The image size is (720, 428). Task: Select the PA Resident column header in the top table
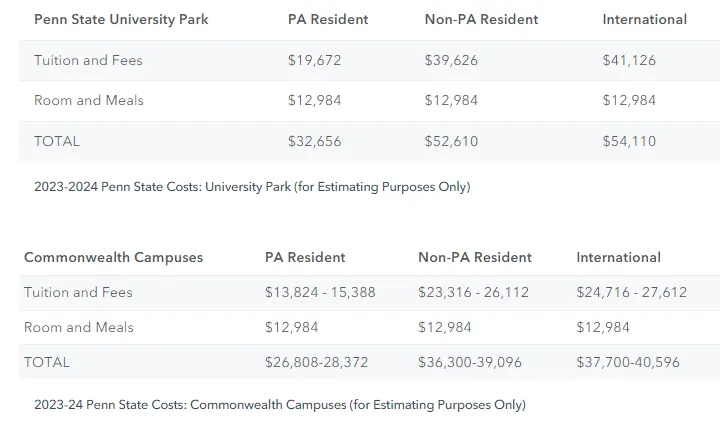328,19
